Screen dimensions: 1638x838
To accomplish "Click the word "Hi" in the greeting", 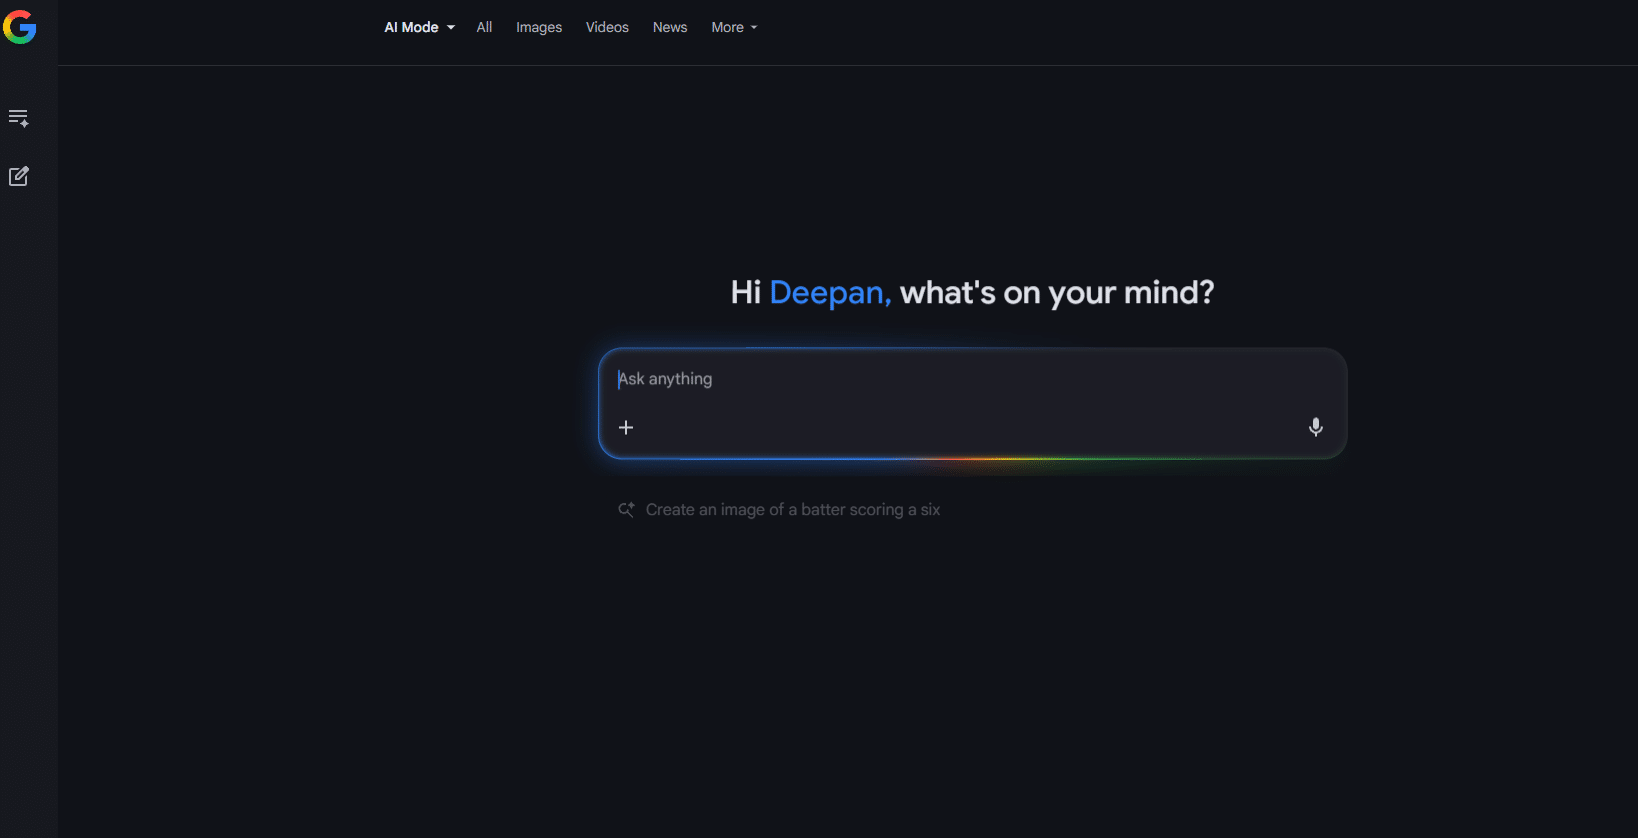I will [746, 293].
